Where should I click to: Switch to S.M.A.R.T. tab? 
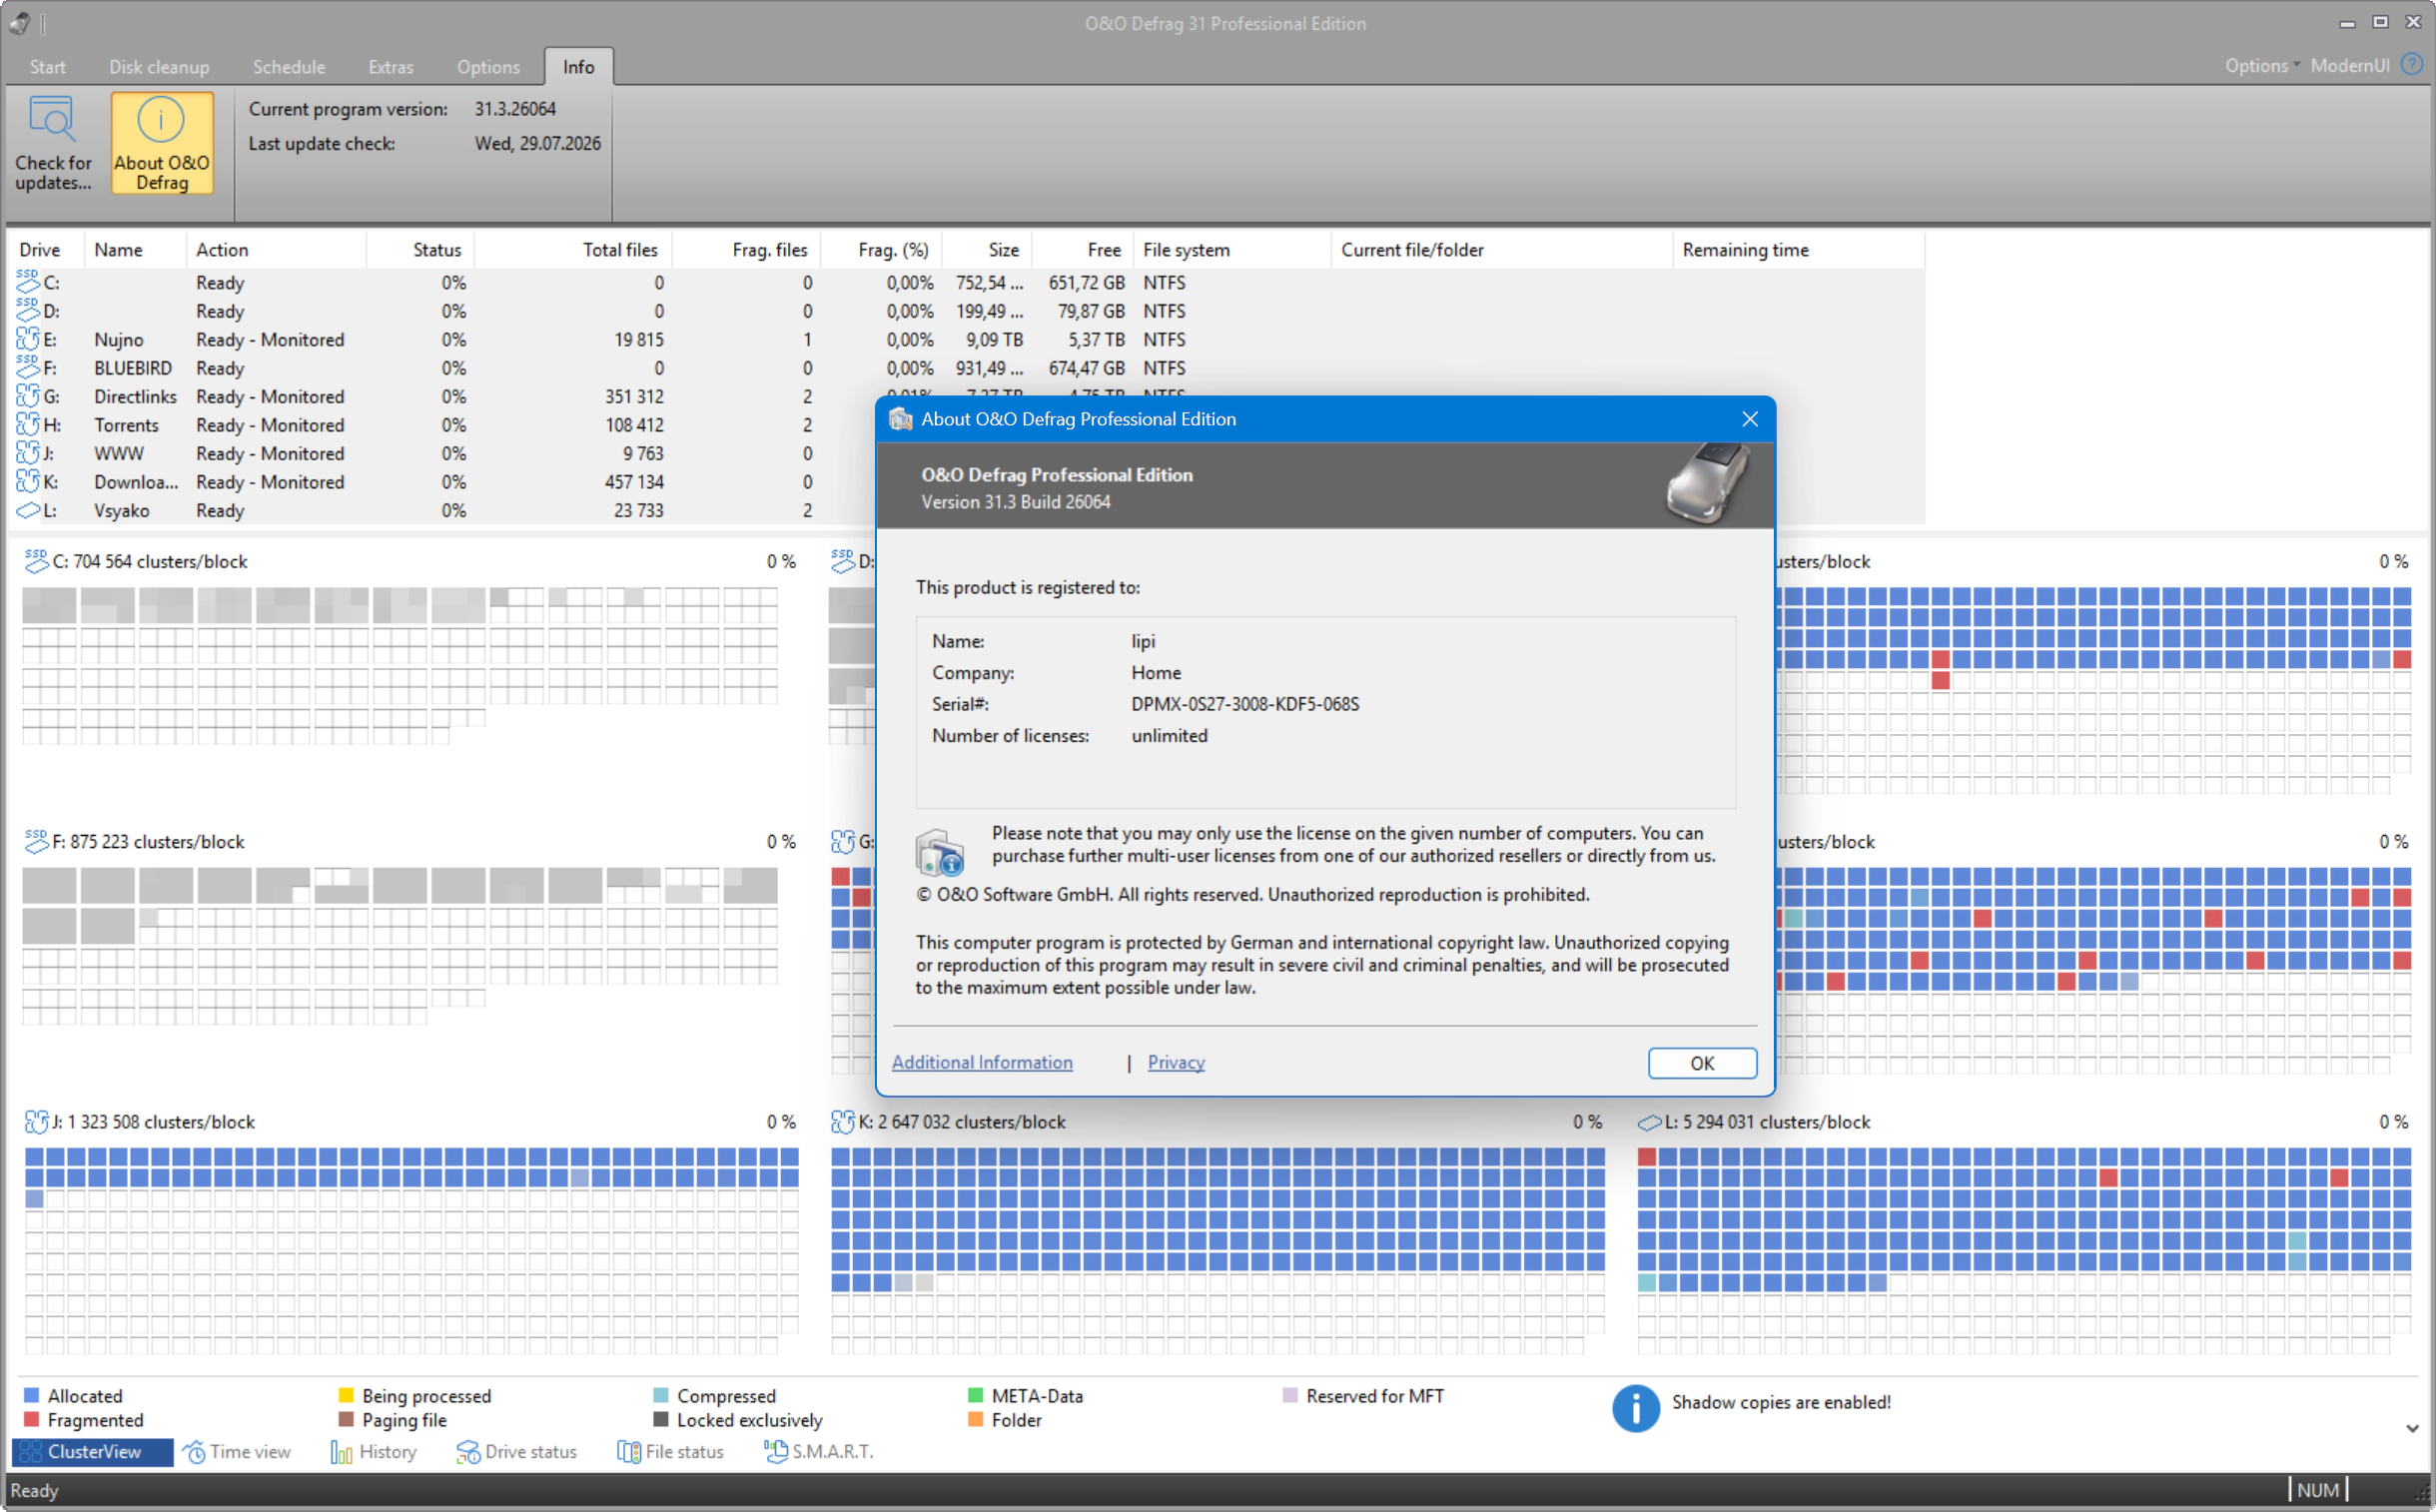pyautogui.click(x=819, y=1452)
